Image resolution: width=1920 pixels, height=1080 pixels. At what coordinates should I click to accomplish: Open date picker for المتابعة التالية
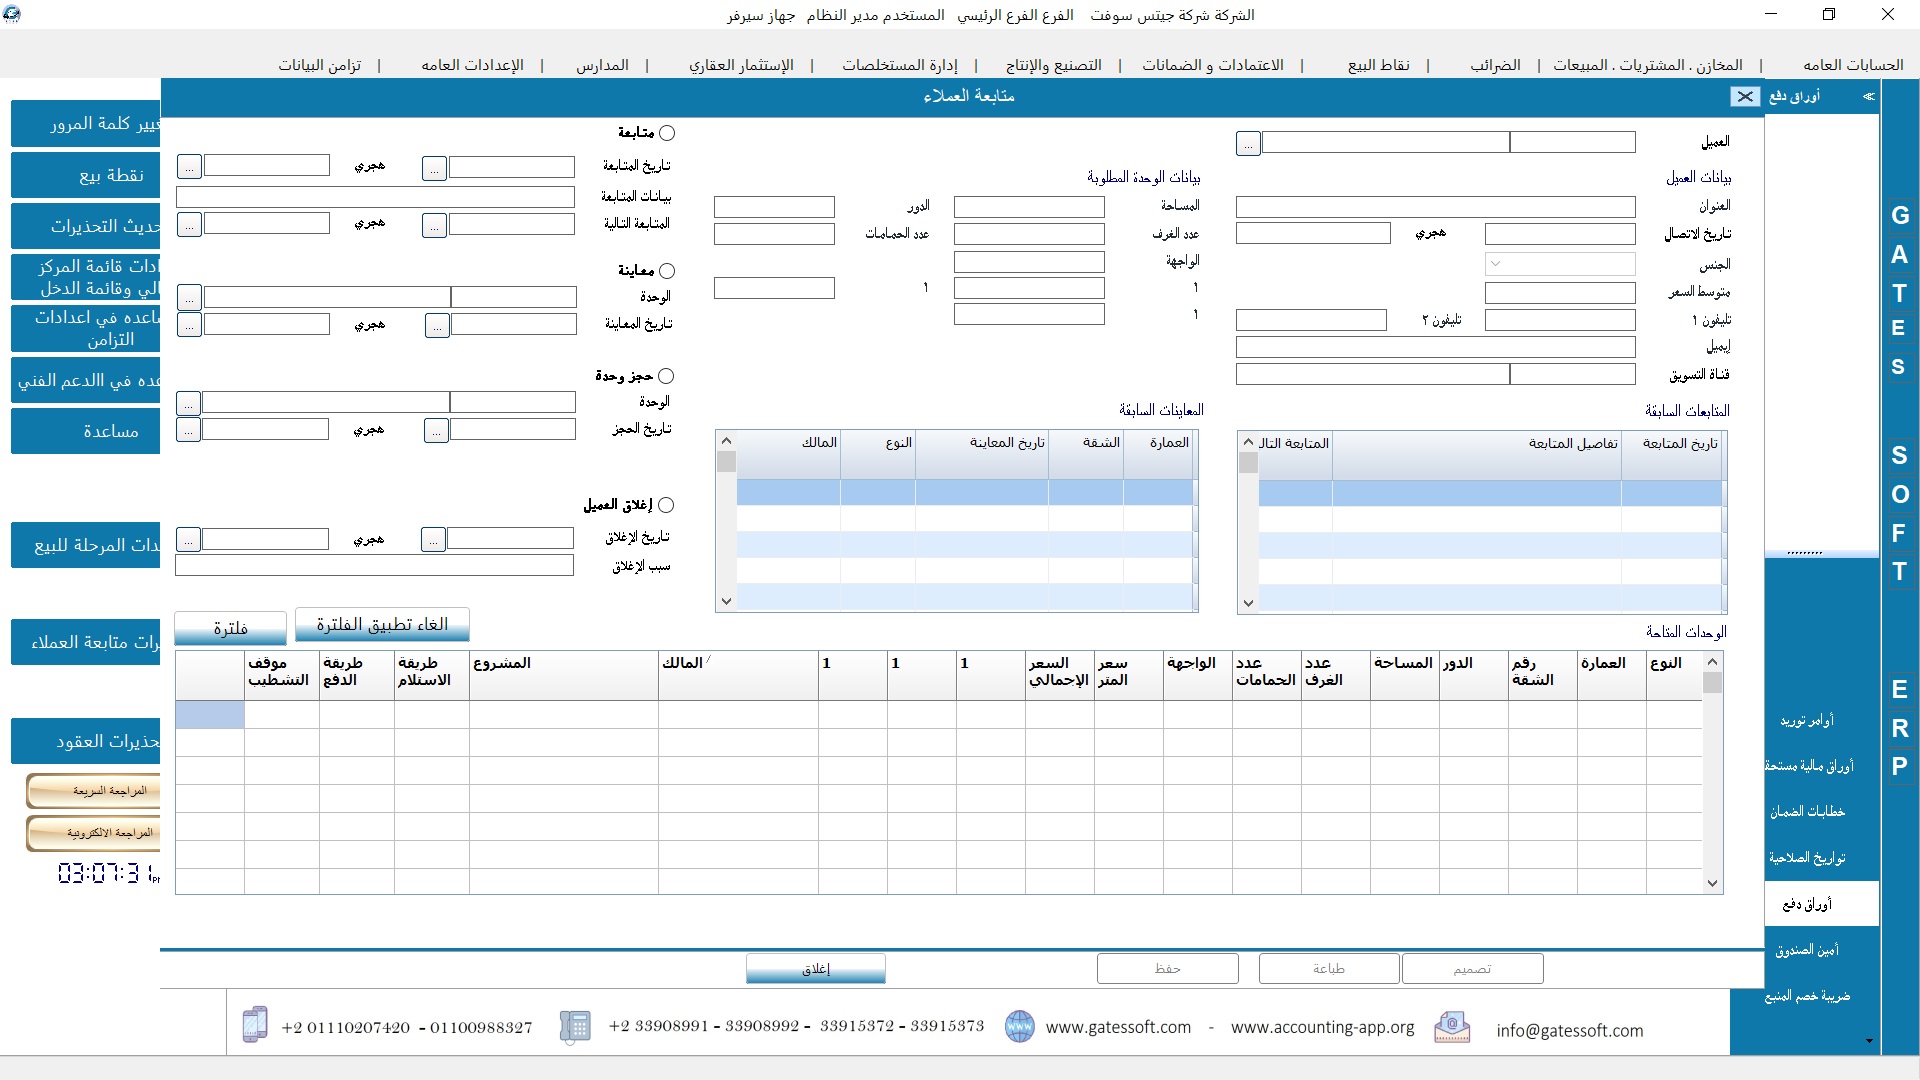[x=434, y=226]
